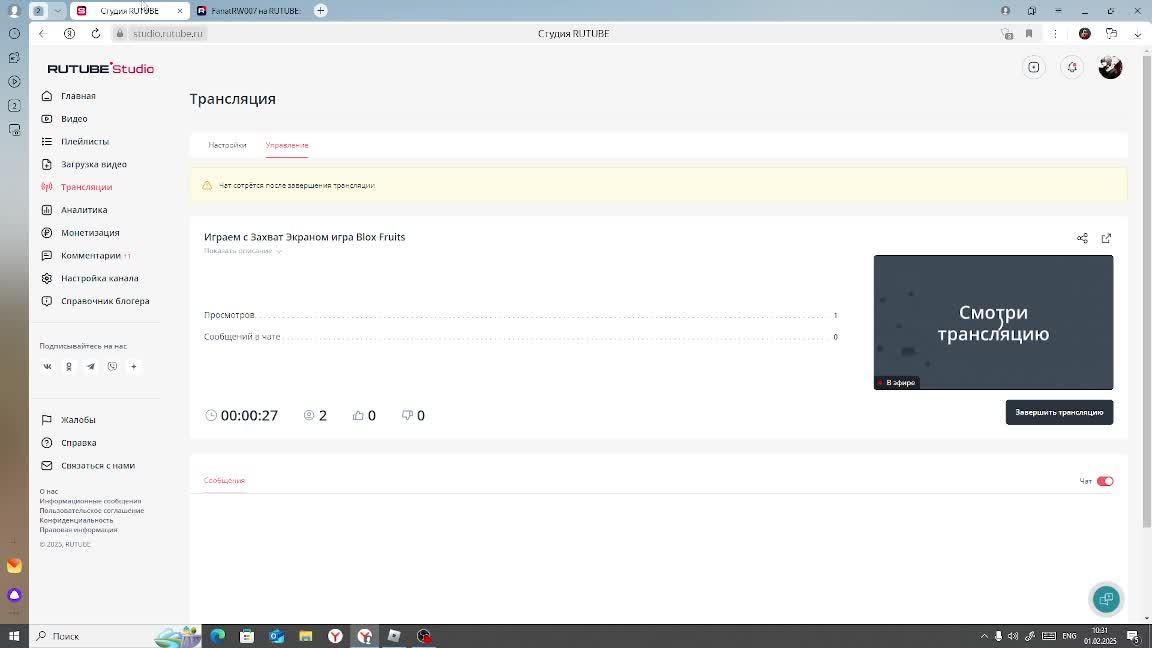1152x648 pixels.
Task: Click the add video icon in header
Action: coord(1034,68)
